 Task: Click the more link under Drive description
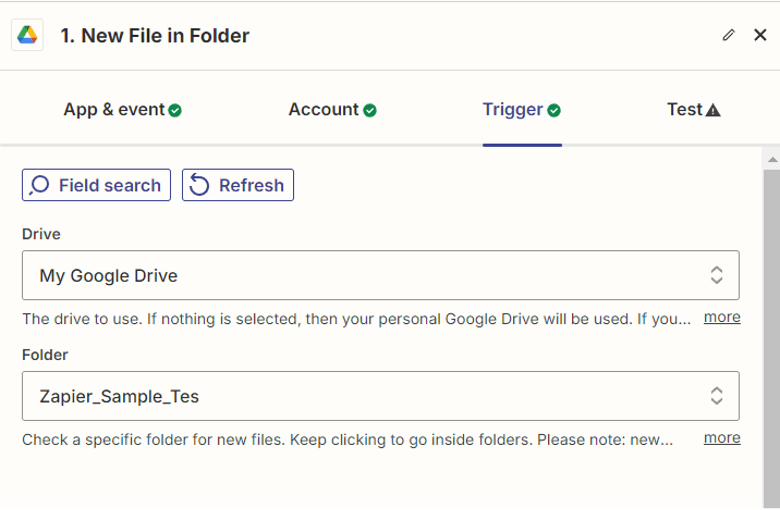[x=722, y=317]
